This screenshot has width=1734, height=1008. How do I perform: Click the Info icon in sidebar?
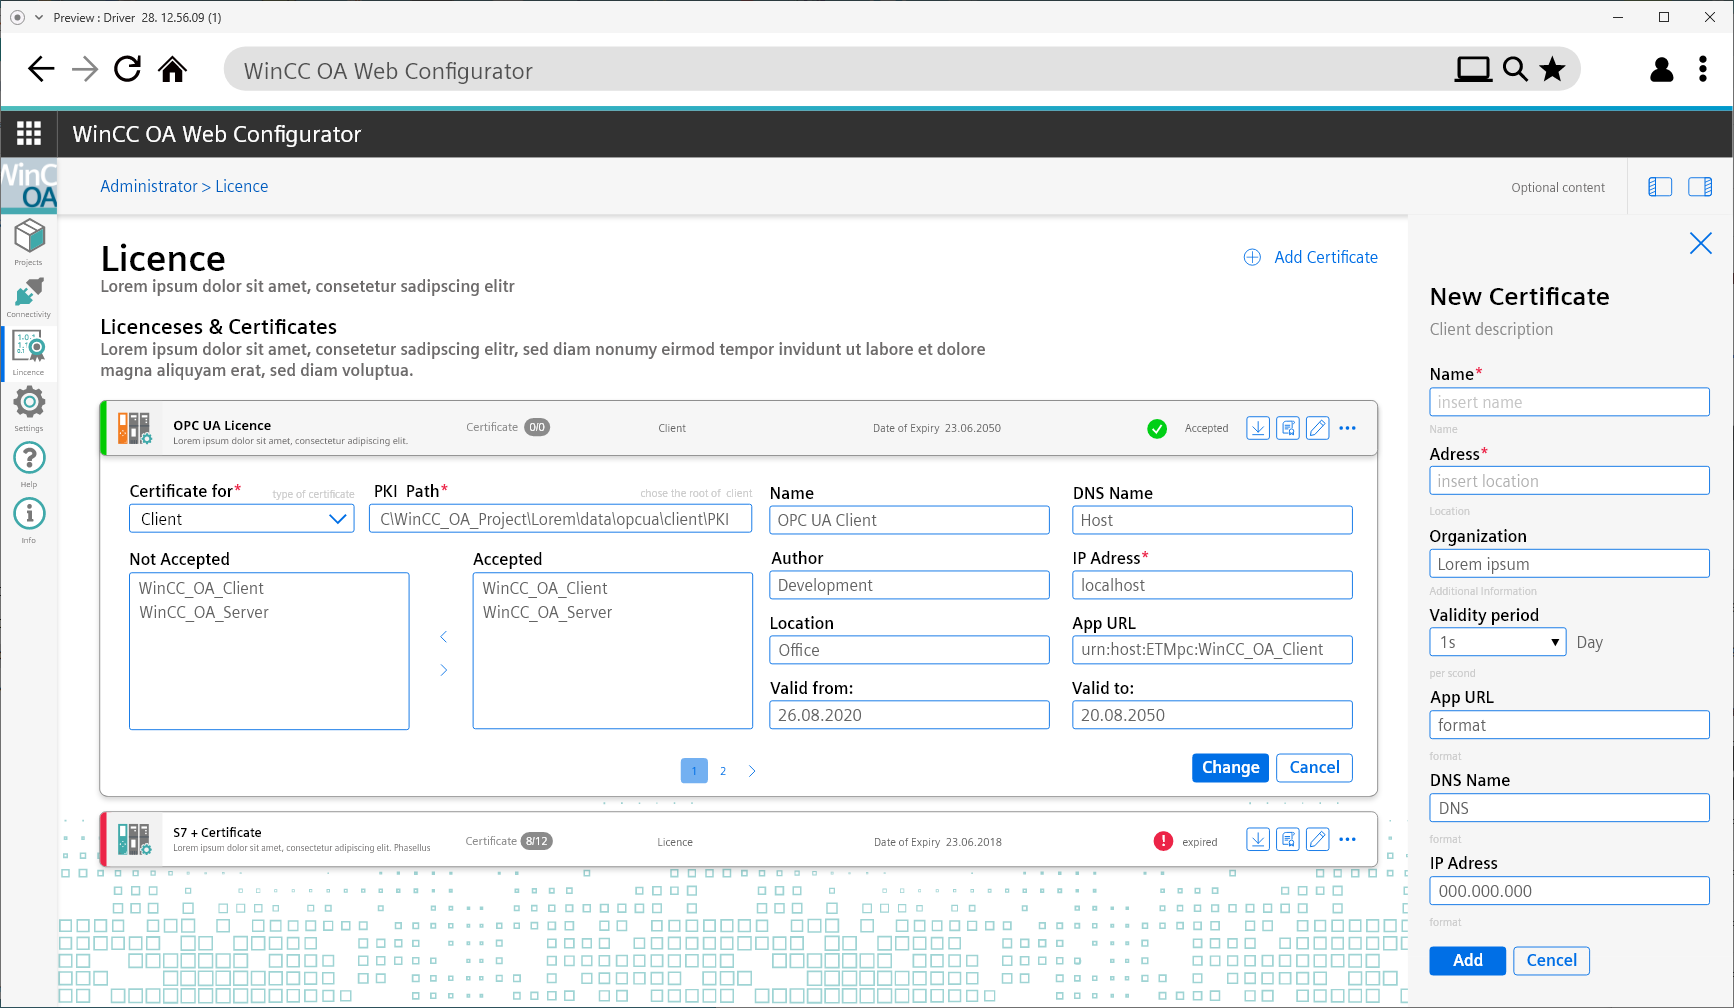click(29, 516)
